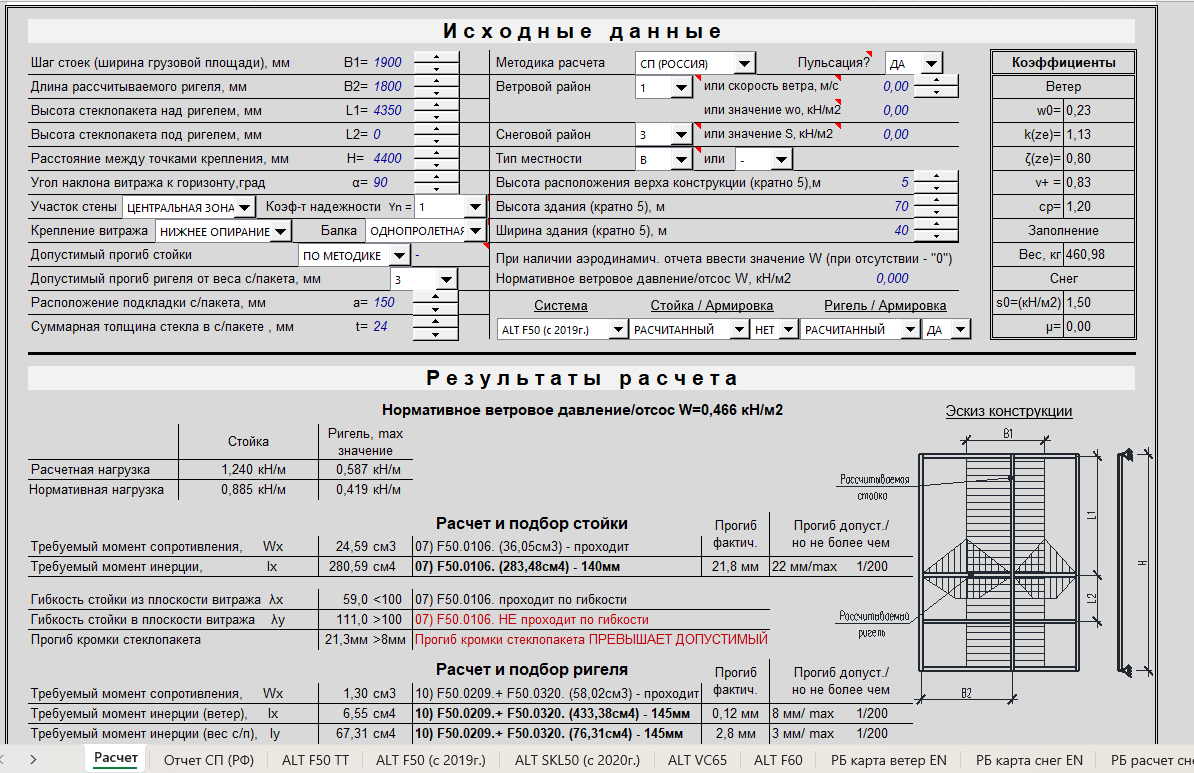Increase the glass thickness t= with the up arrow
This screenshot has width=1194, height=773.
[x=436, y=321]
